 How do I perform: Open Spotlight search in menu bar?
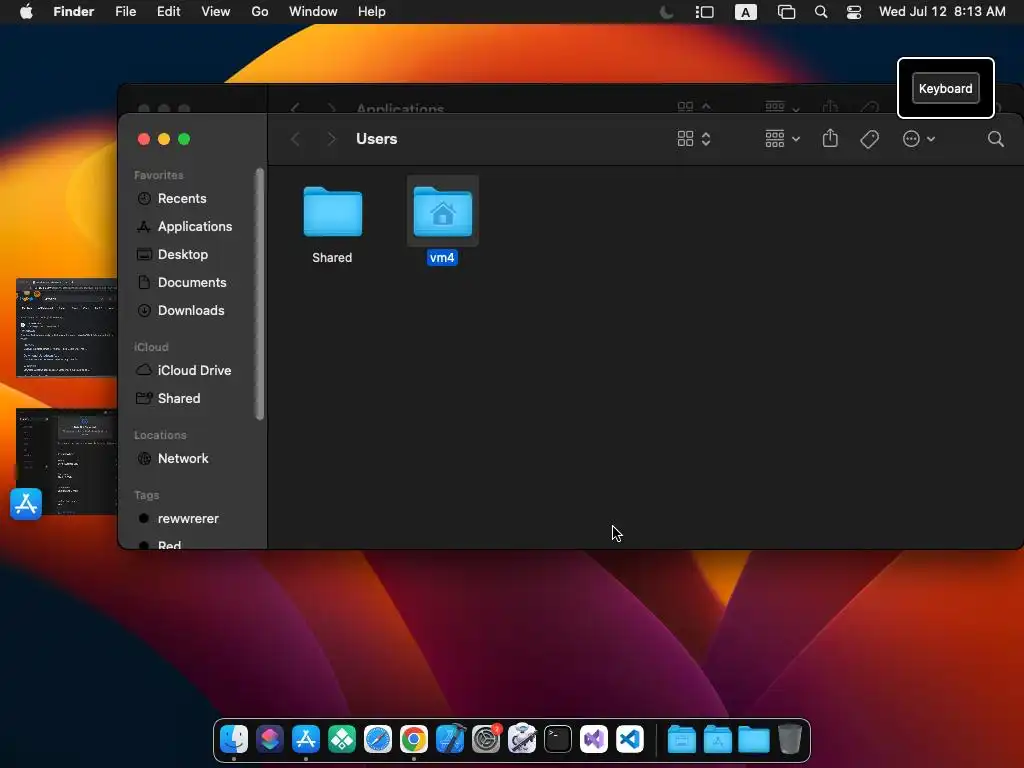[821, 12]
